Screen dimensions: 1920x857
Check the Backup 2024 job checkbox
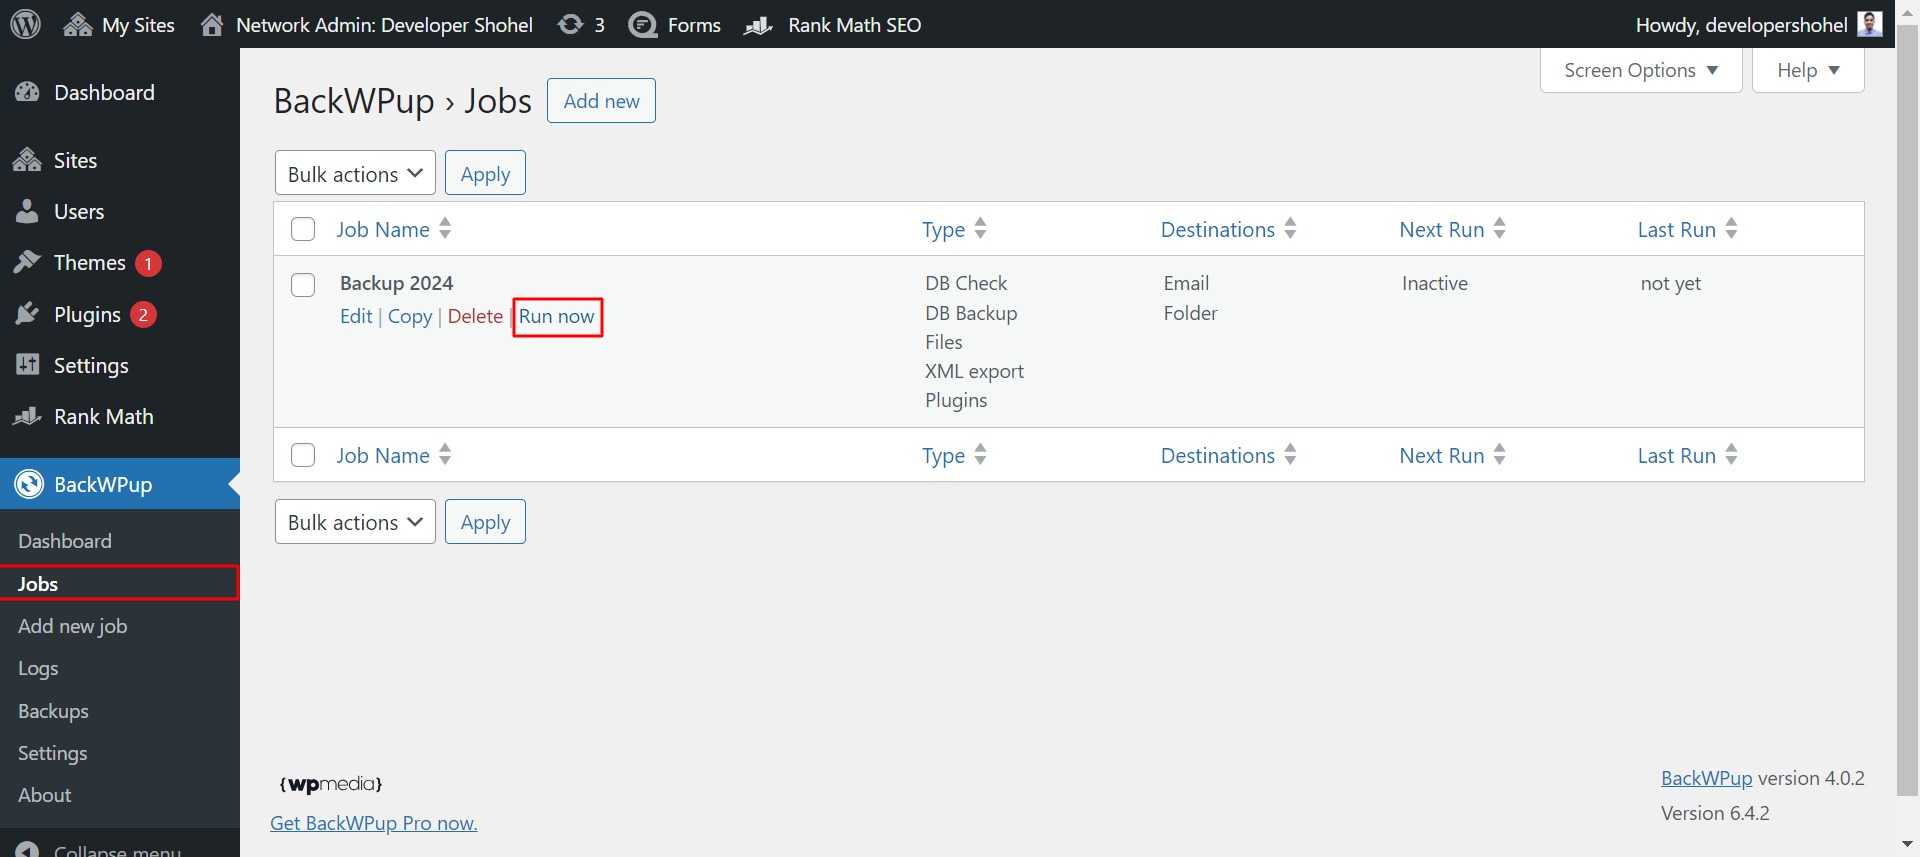(x=303, y=285)
